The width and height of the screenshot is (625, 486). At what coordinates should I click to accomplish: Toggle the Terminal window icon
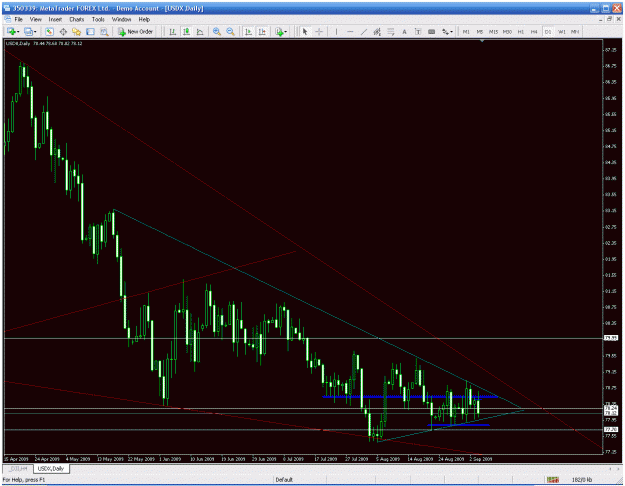coord(90,32)
